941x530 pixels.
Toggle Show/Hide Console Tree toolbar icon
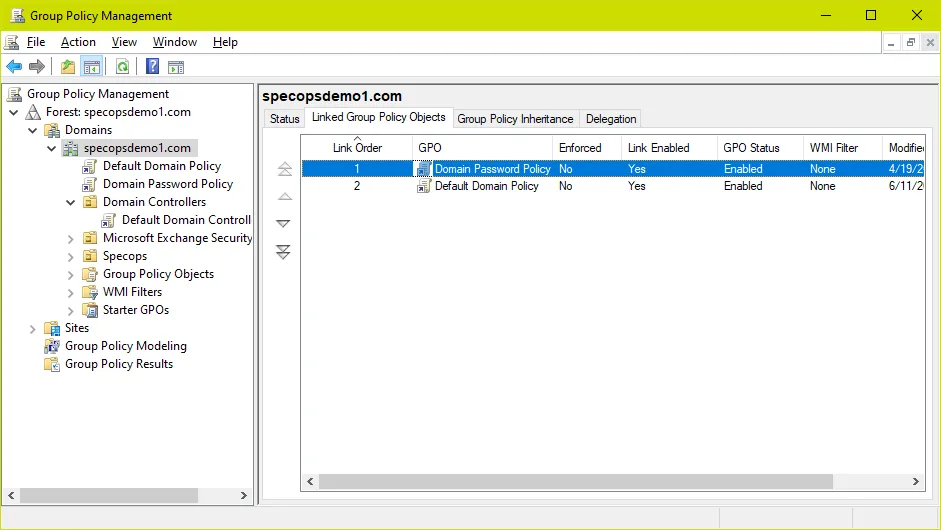(92, 67)
